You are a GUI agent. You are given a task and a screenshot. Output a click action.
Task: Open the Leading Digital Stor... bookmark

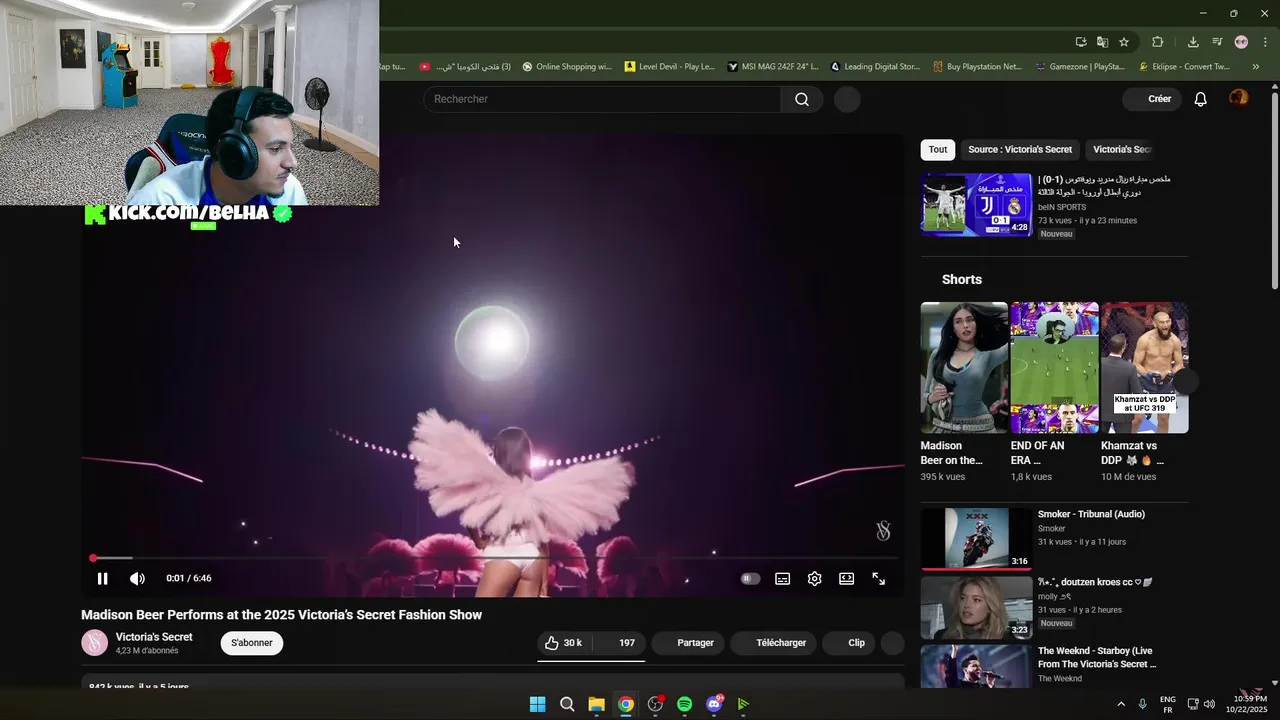(875, 67)
